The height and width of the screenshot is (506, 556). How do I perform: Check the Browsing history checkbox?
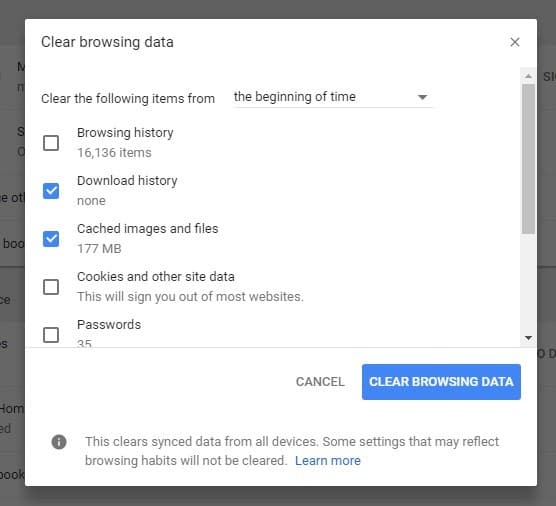pos(51,143)
